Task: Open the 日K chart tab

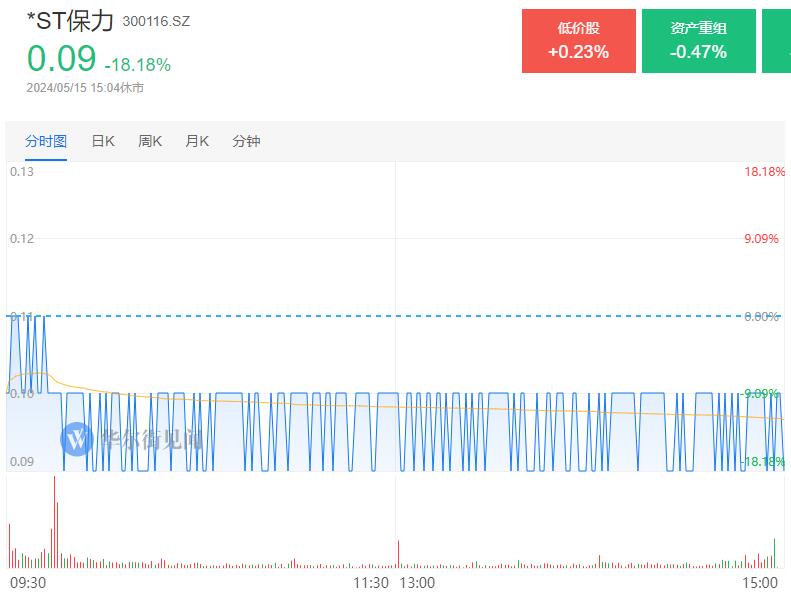Action: pyautogui.click(x=103, y=141)
